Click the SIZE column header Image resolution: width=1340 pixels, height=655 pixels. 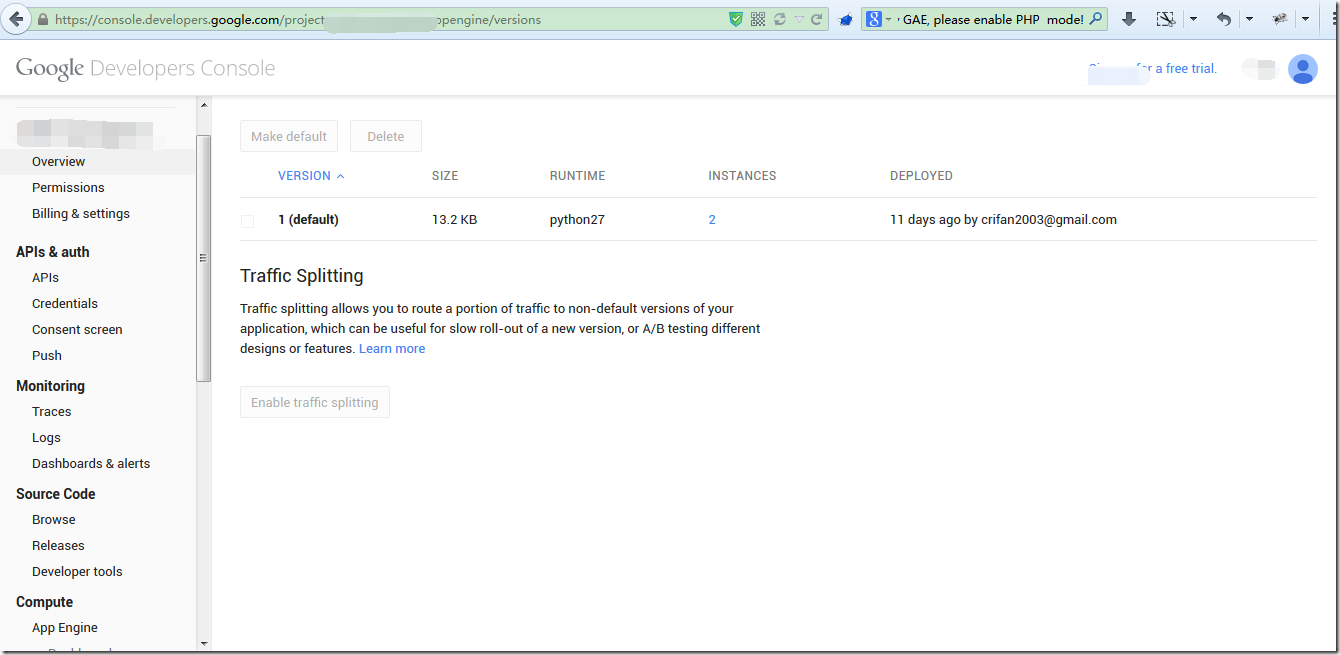pyautogui.click(x=445, y=176)
